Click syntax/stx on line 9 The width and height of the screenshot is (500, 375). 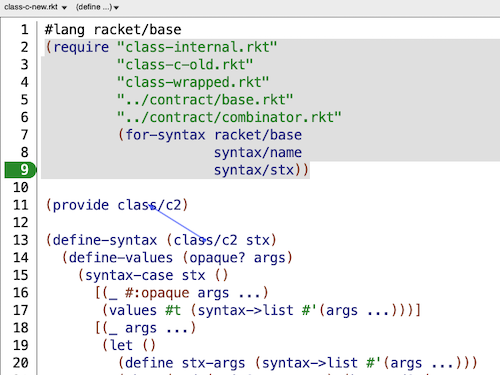click(254, 170)
